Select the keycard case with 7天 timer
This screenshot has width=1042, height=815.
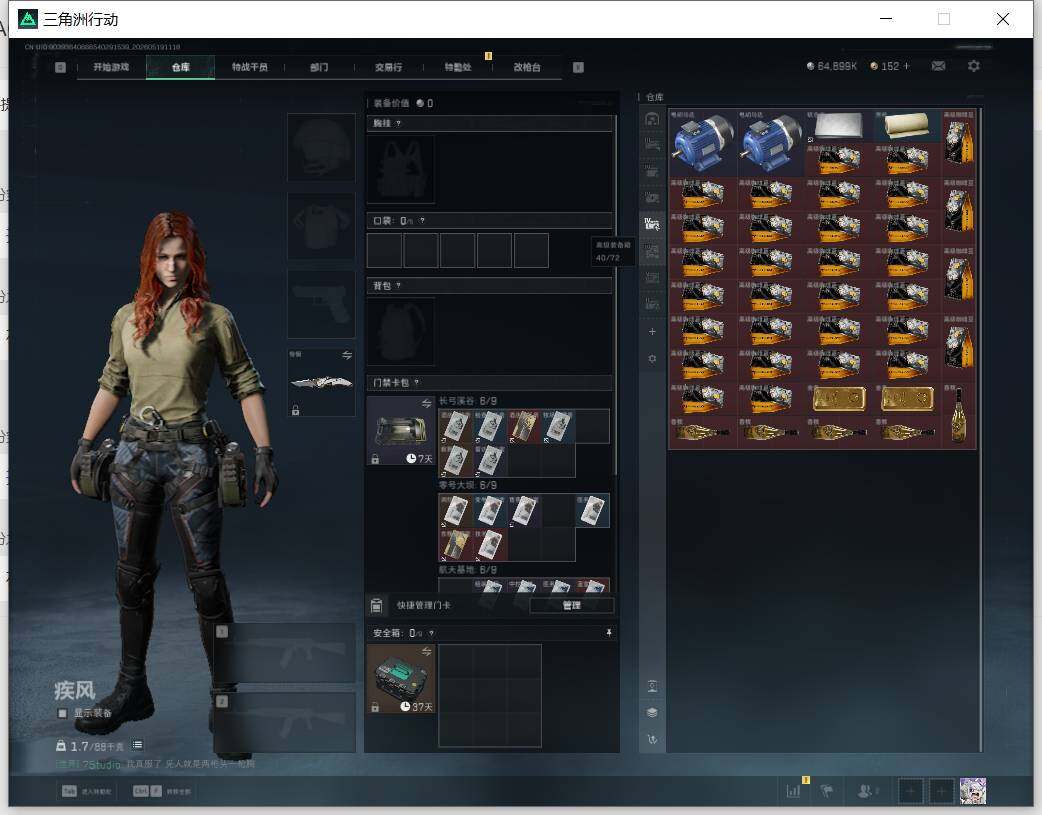[401, 431]
